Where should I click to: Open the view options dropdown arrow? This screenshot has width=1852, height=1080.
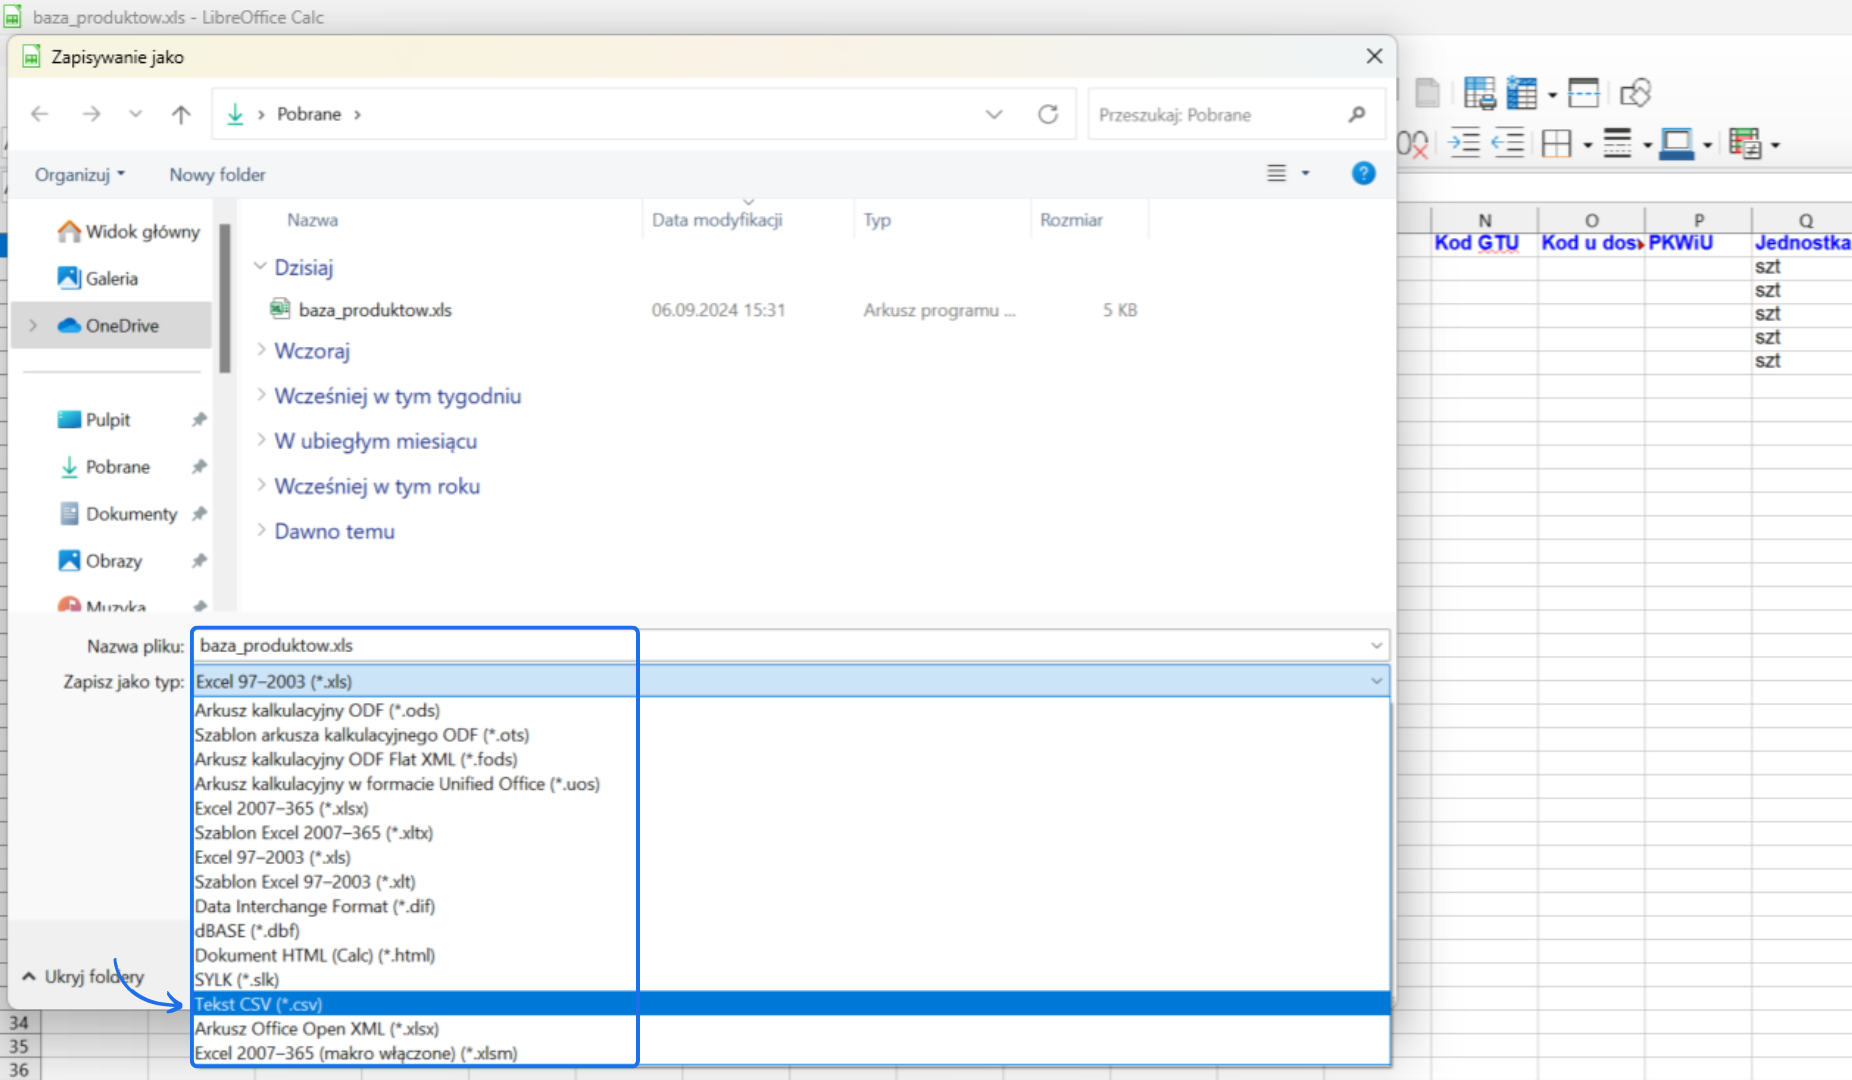1306,173
